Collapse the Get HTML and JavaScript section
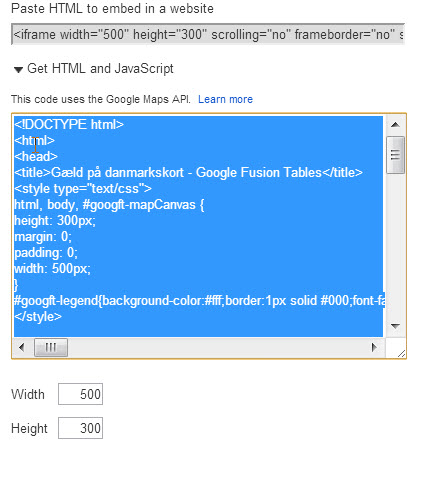 point(18,69)
